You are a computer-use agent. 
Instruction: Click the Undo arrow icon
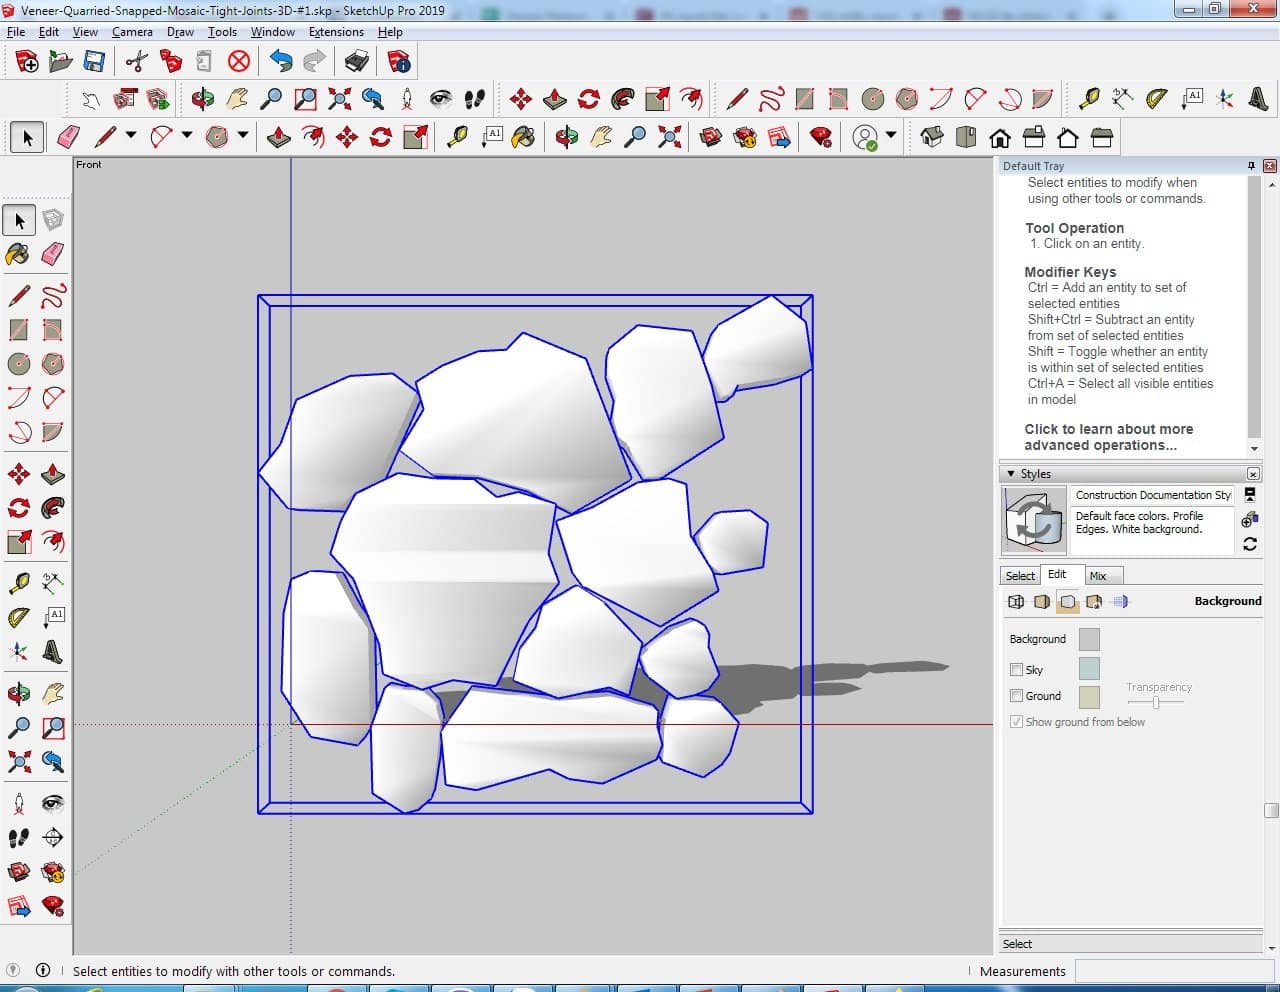click(281, 62)
